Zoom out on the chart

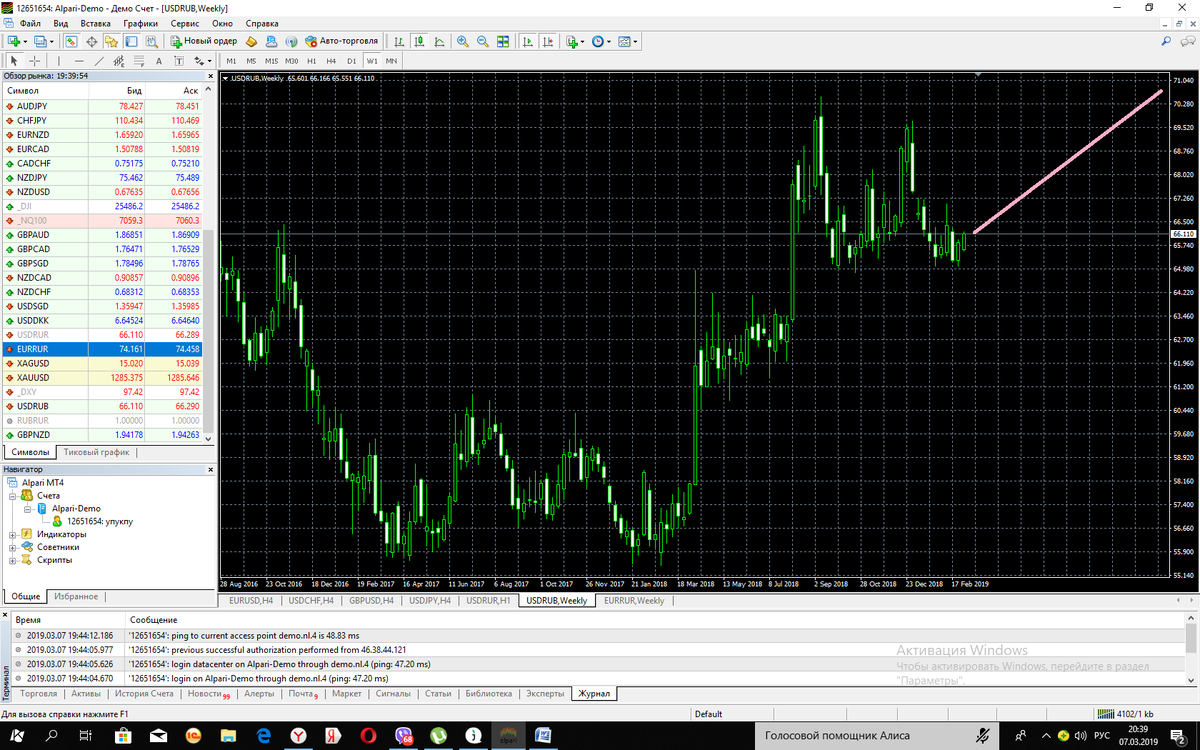[x=483, y=41]
